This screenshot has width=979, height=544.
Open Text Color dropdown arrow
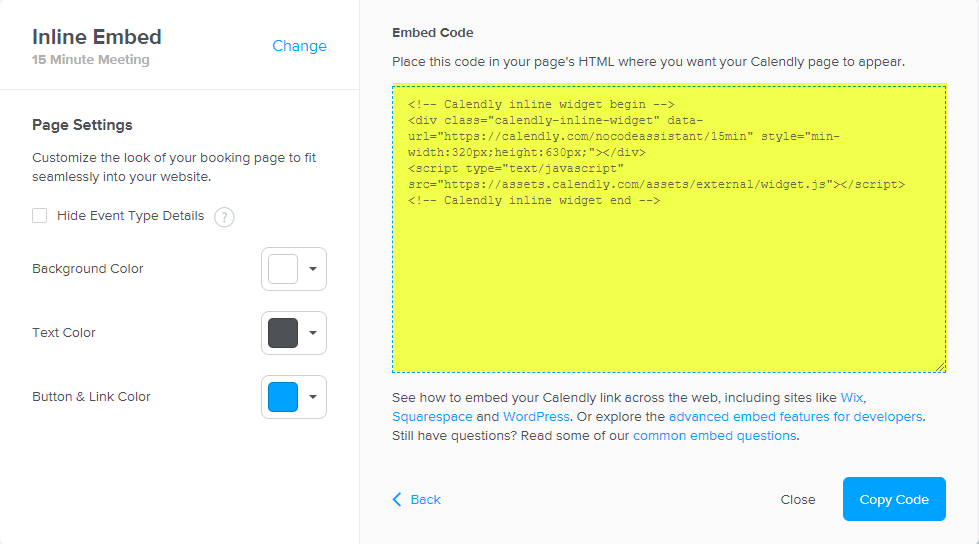point(313,333)
